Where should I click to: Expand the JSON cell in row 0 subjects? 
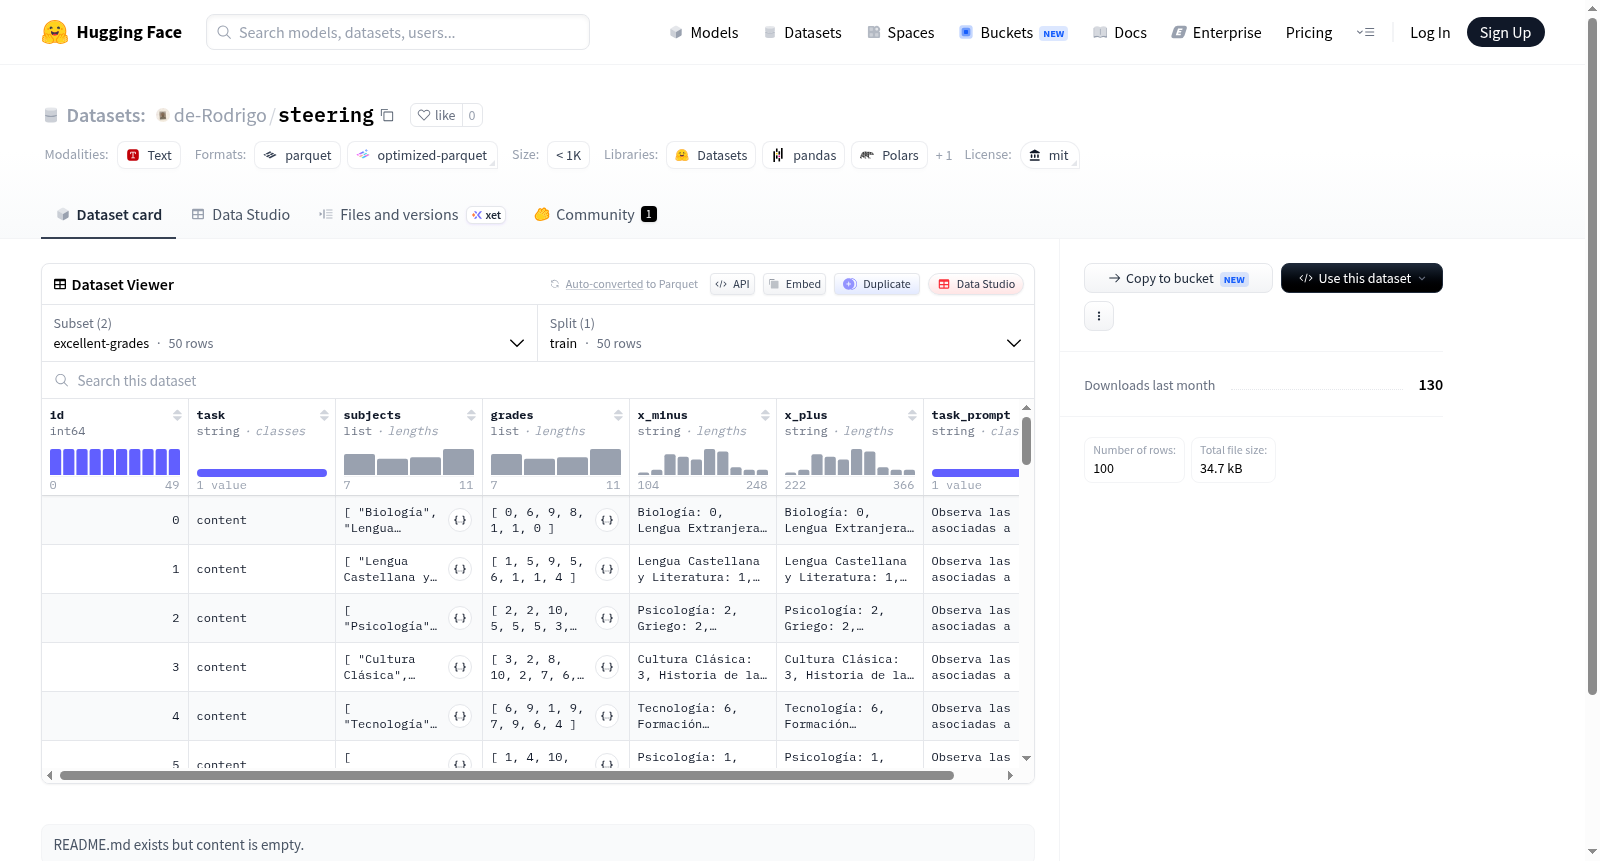click(x=460, y=520)
